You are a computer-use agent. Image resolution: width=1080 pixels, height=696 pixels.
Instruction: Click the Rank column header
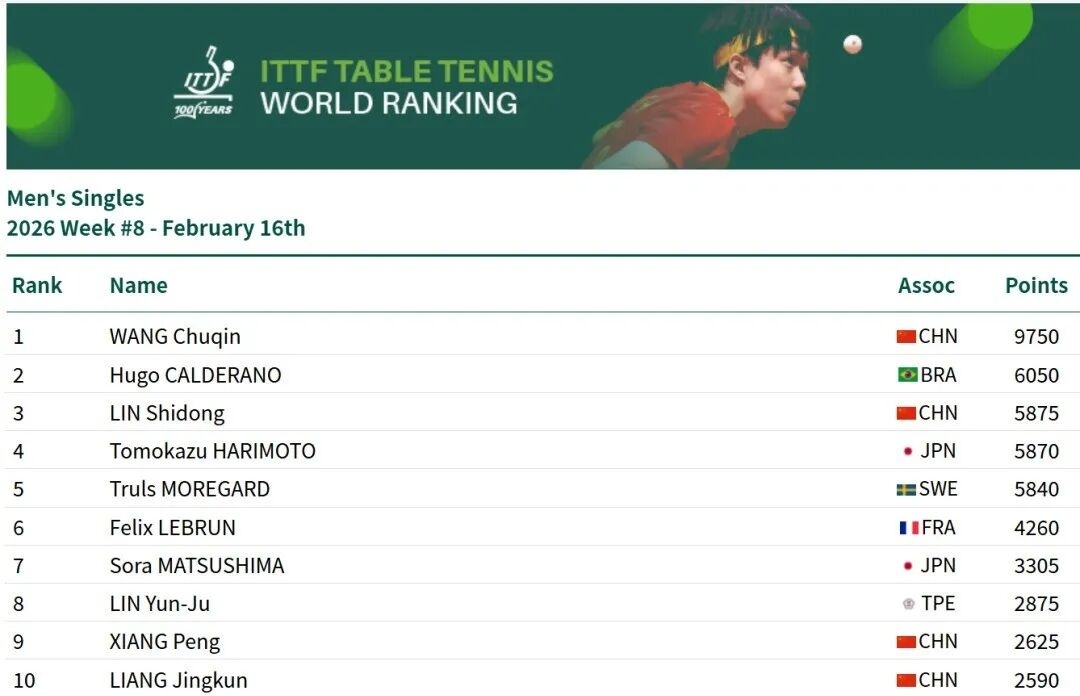coord(37,285)
